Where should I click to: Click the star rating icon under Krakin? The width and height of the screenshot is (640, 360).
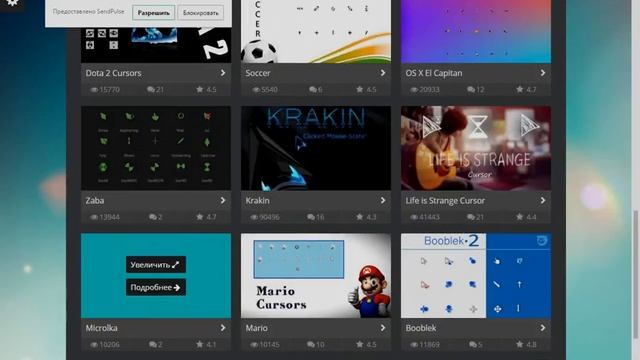360,217
